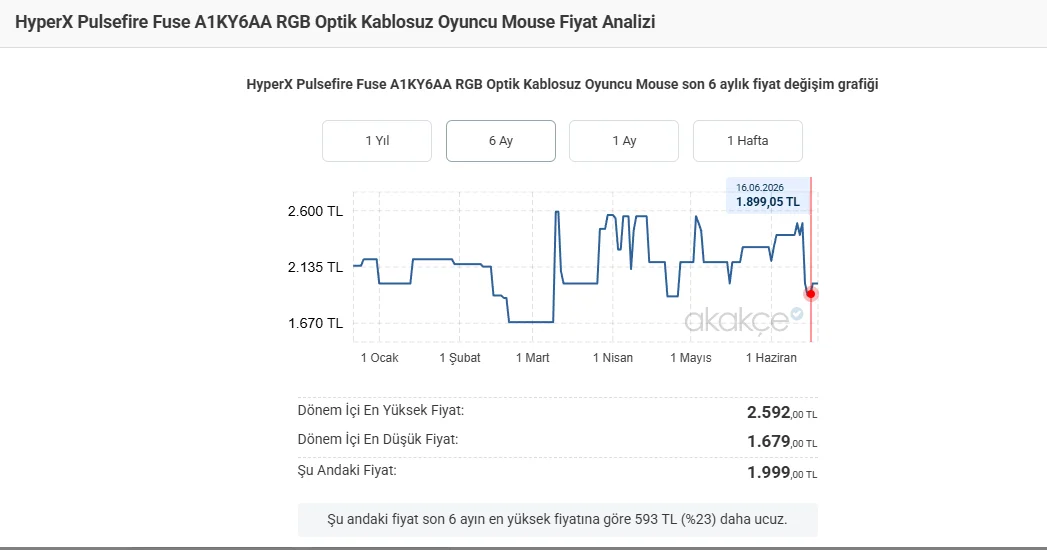Click the Fiyat Analizi page heading

[x=335, y=22]
